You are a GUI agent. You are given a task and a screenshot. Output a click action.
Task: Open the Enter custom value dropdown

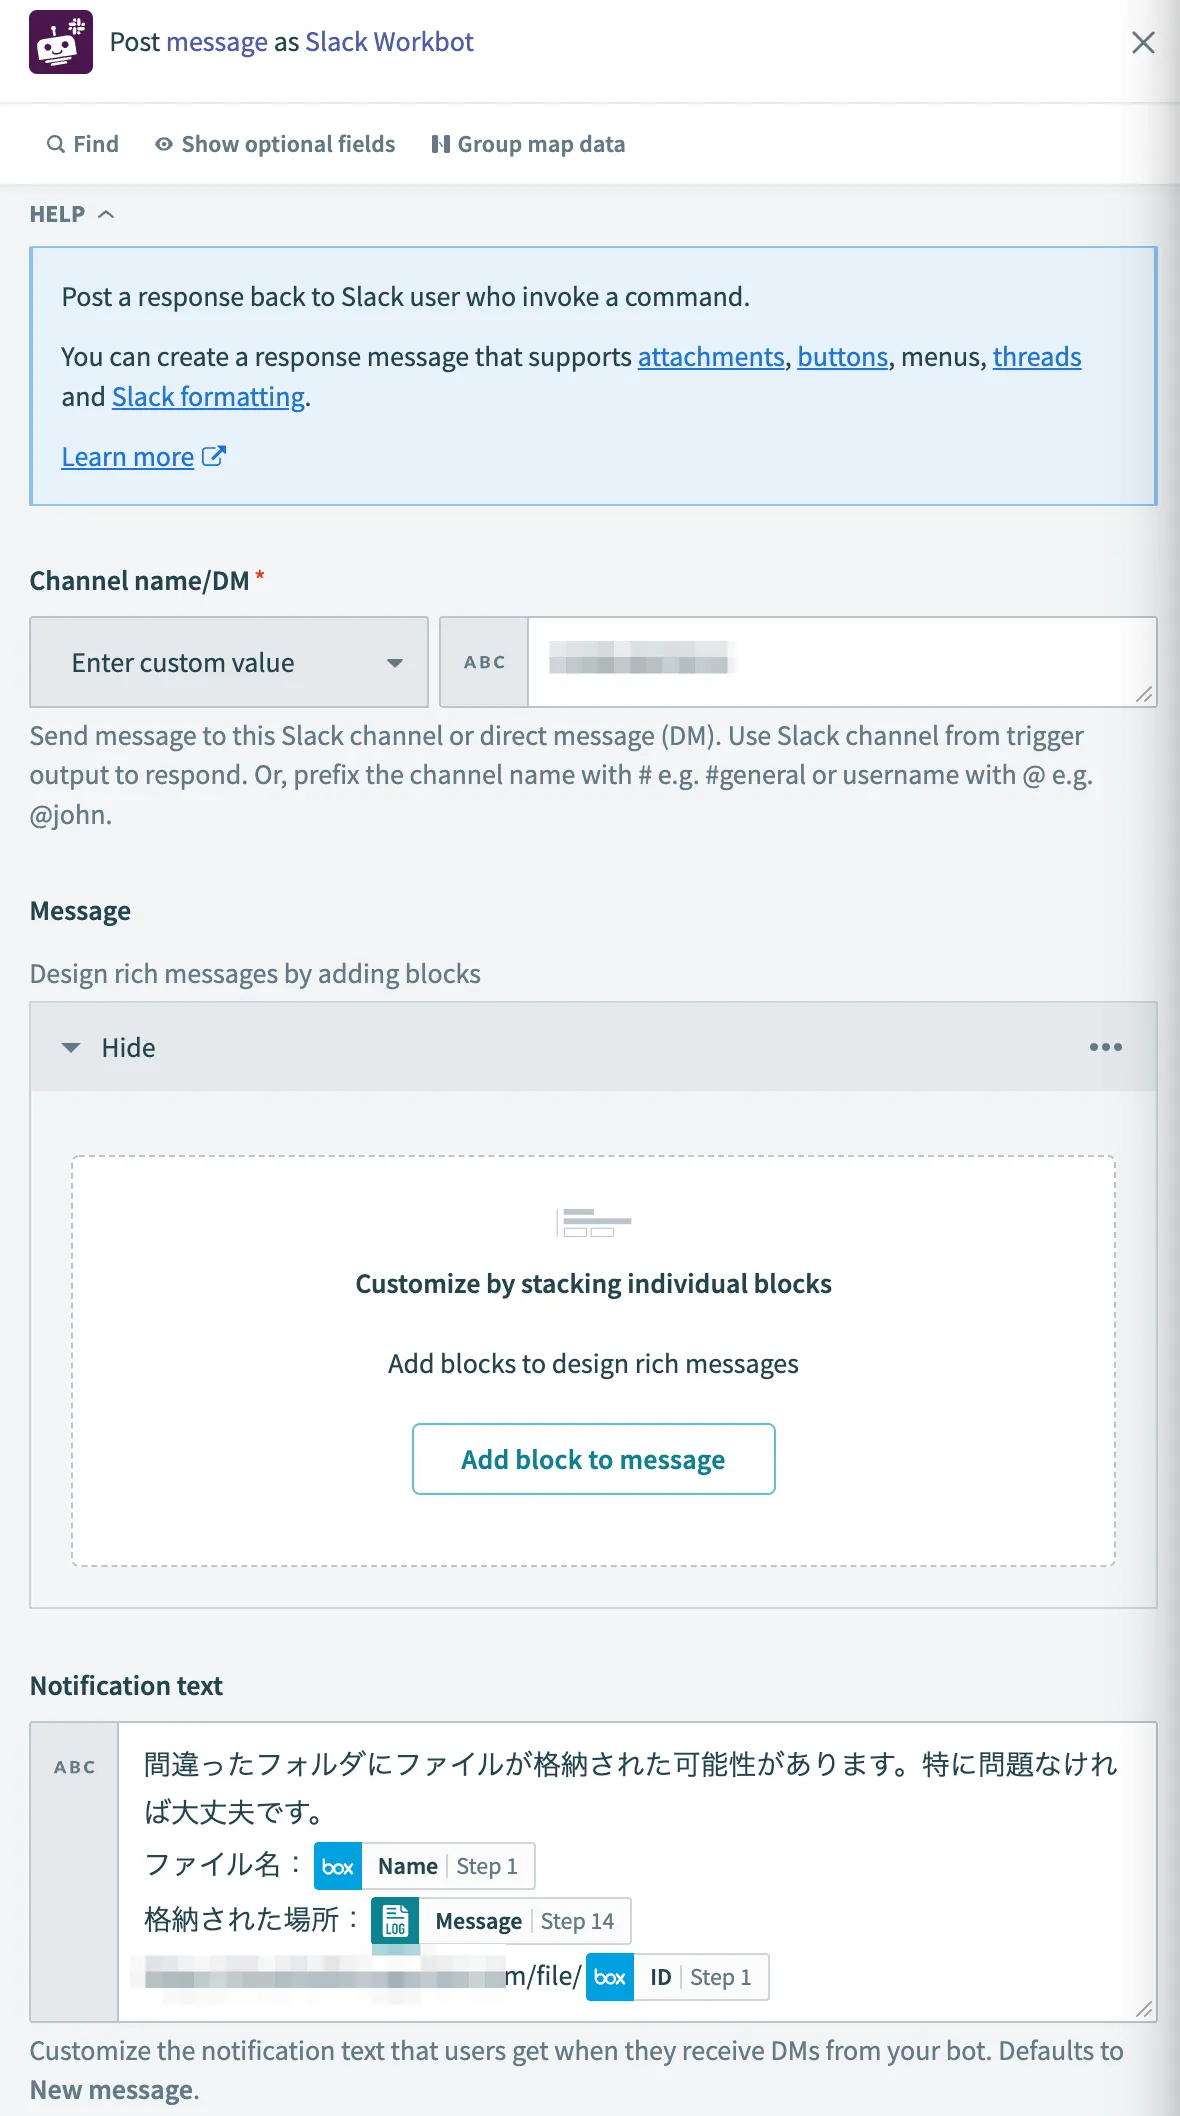click(229, 662)
